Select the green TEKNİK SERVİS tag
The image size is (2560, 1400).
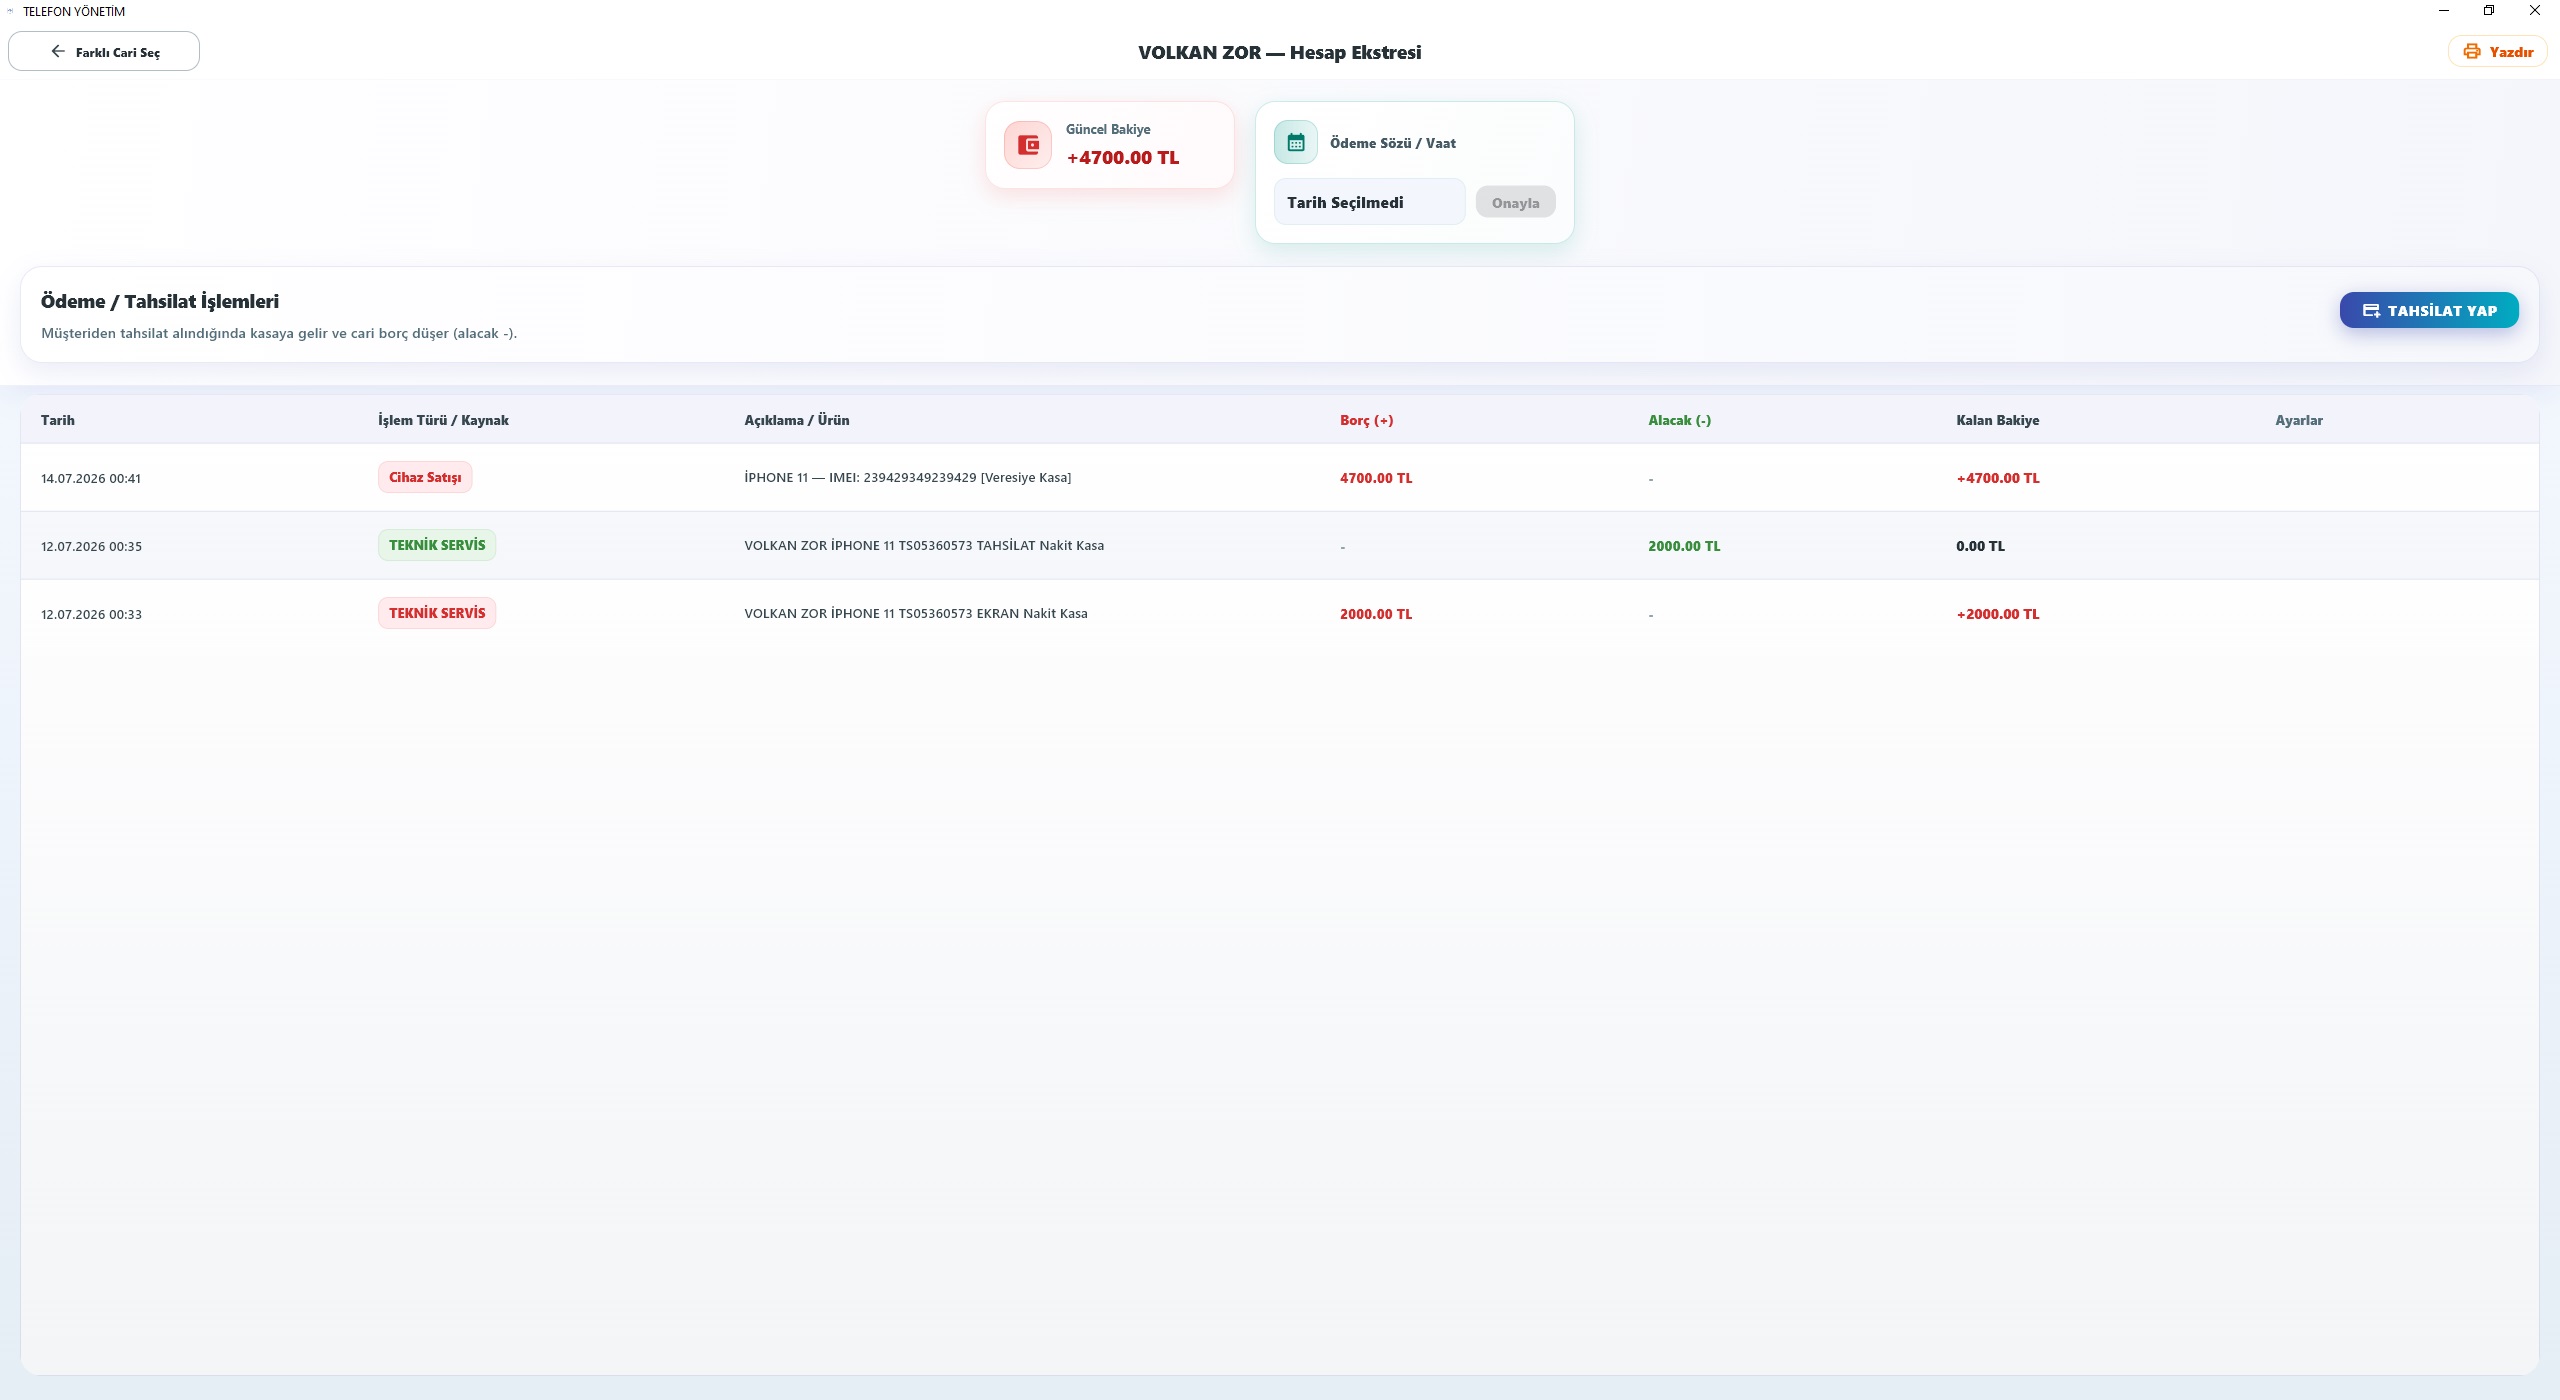(437, 545)
